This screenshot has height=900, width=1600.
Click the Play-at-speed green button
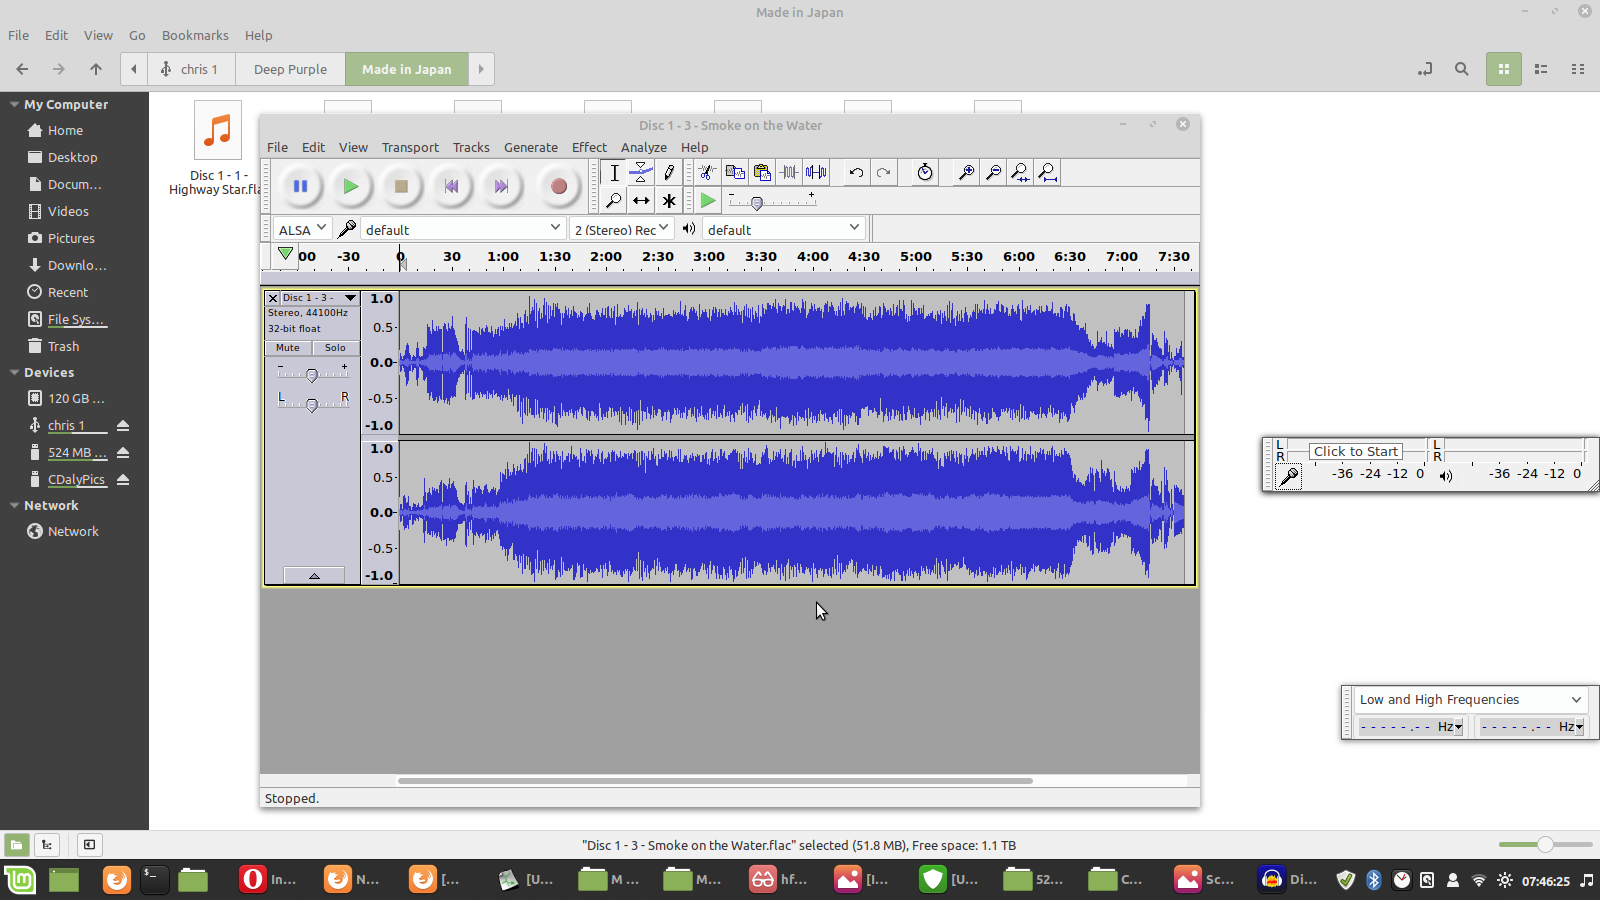click(x=708, y=201)
